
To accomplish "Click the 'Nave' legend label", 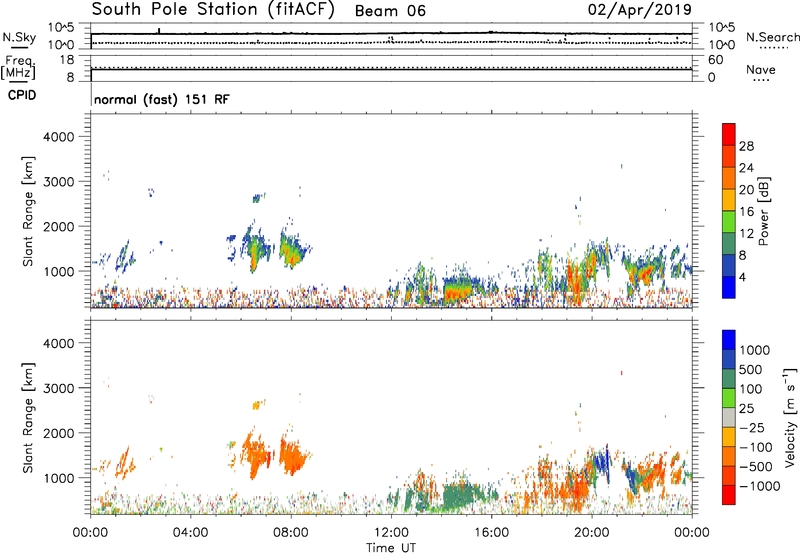I will 761,69.
